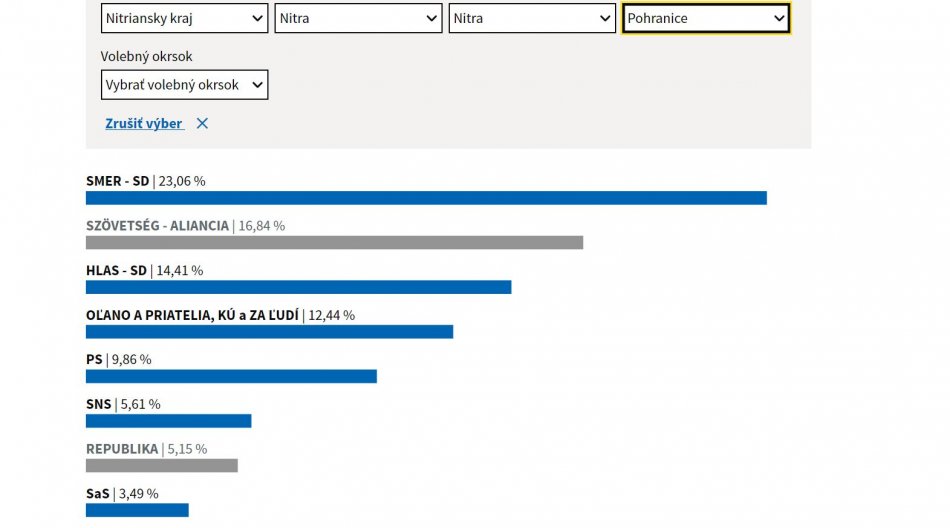The height and width of the screenshot is (528, 950).
Task: Click the X icon beside Zrušiť výber
Action: [202, 123]
